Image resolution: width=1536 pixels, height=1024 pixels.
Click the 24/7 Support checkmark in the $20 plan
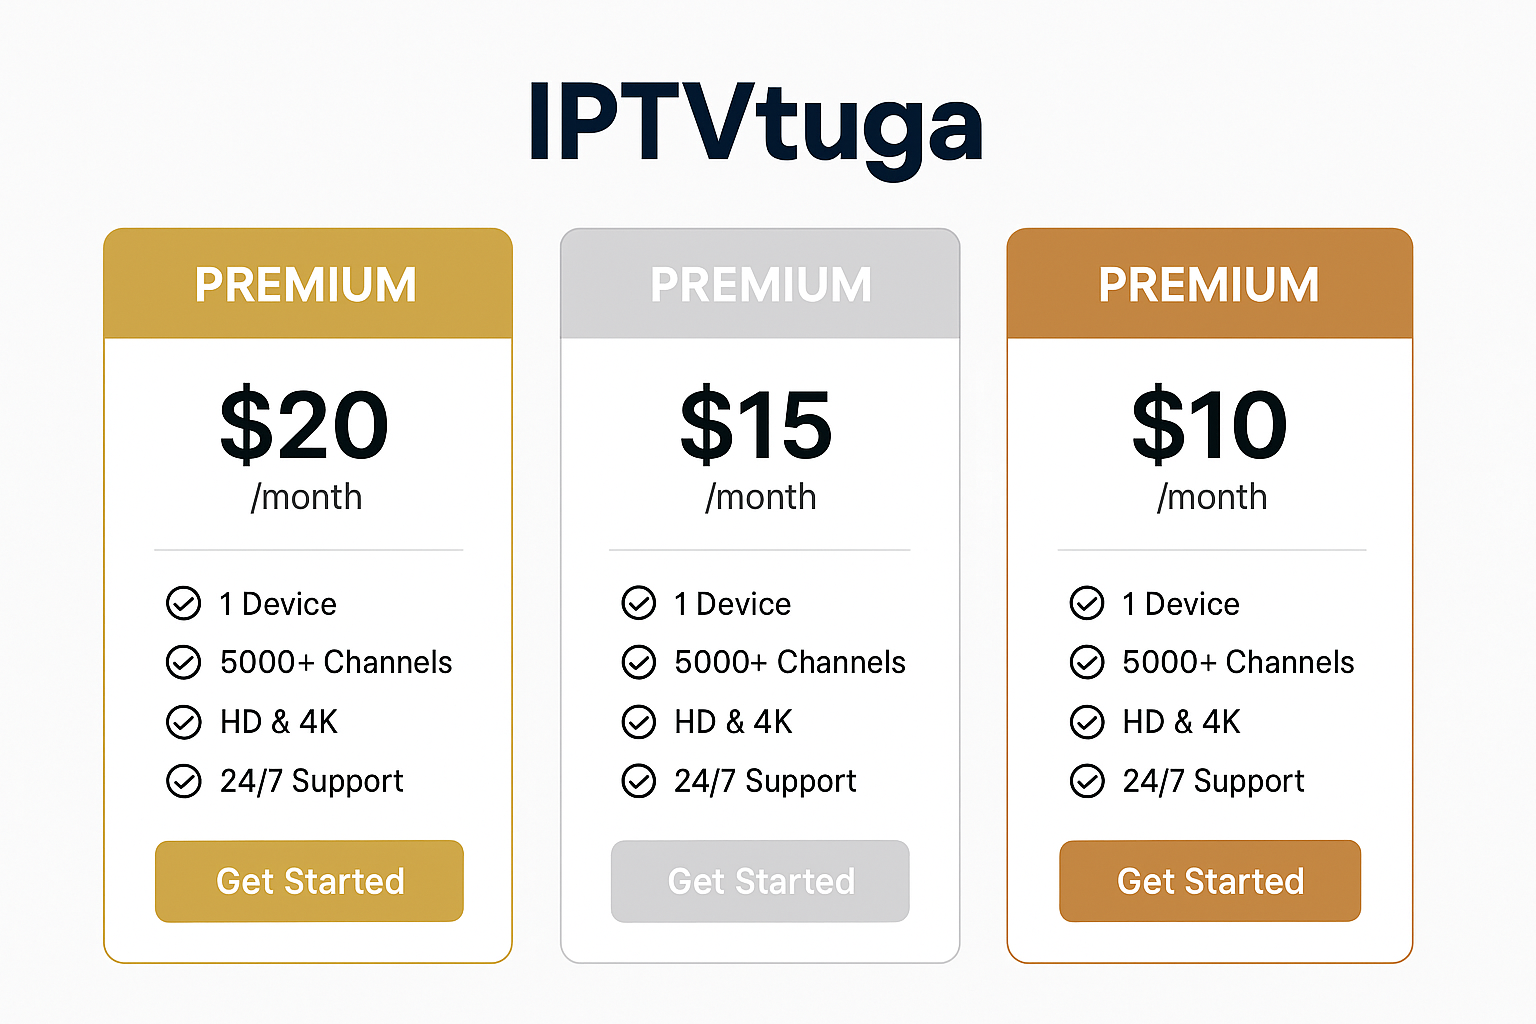(184, 781)
